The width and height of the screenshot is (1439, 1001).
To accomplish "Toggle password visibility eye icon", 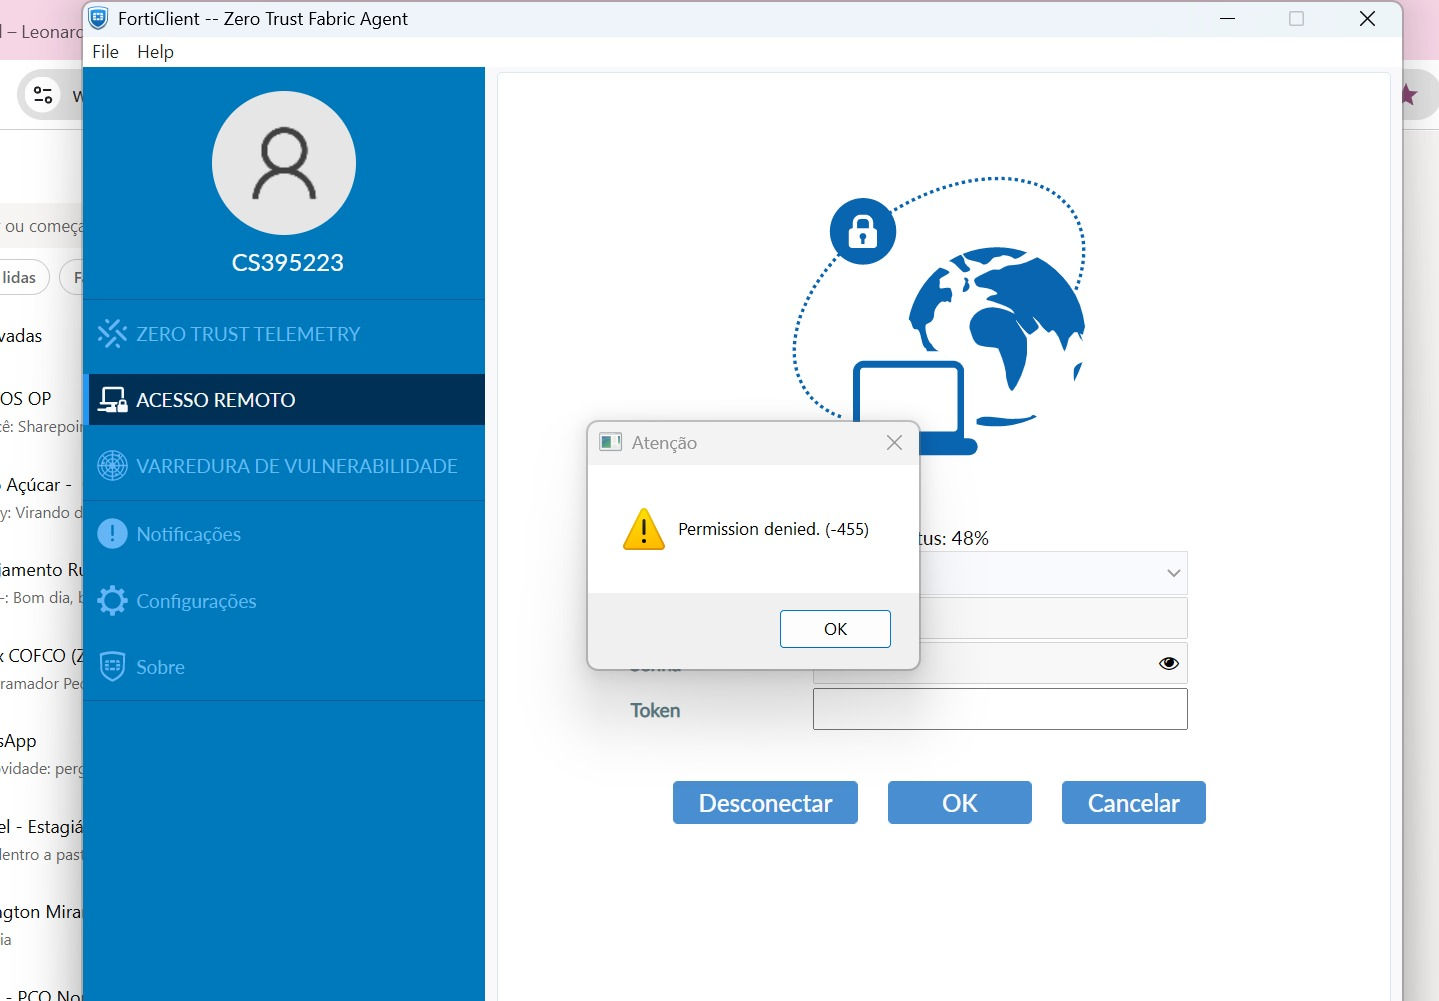I will click(x=1168, y=663).
